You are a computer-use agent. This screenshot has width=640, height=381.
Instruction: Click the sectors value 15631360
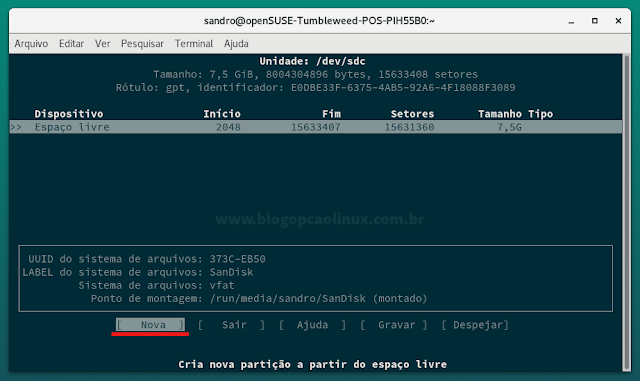[x=409, y=127]
